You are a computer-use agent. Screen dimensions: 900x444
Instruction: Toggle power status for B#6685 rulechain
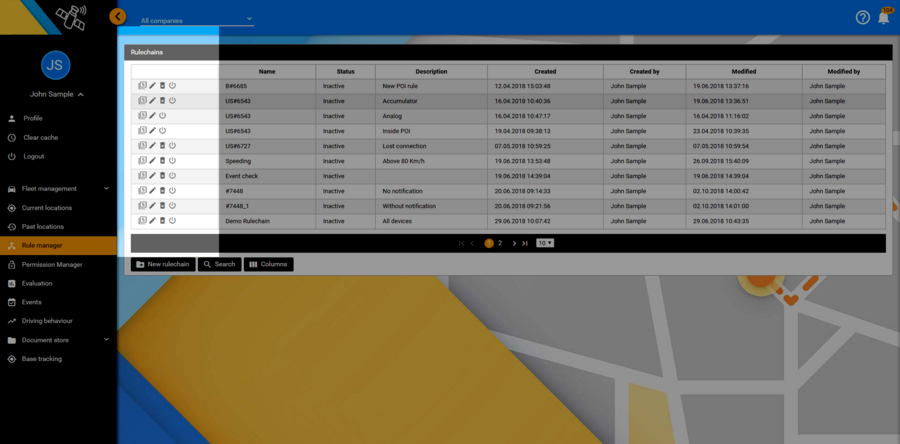click(172, 86)
